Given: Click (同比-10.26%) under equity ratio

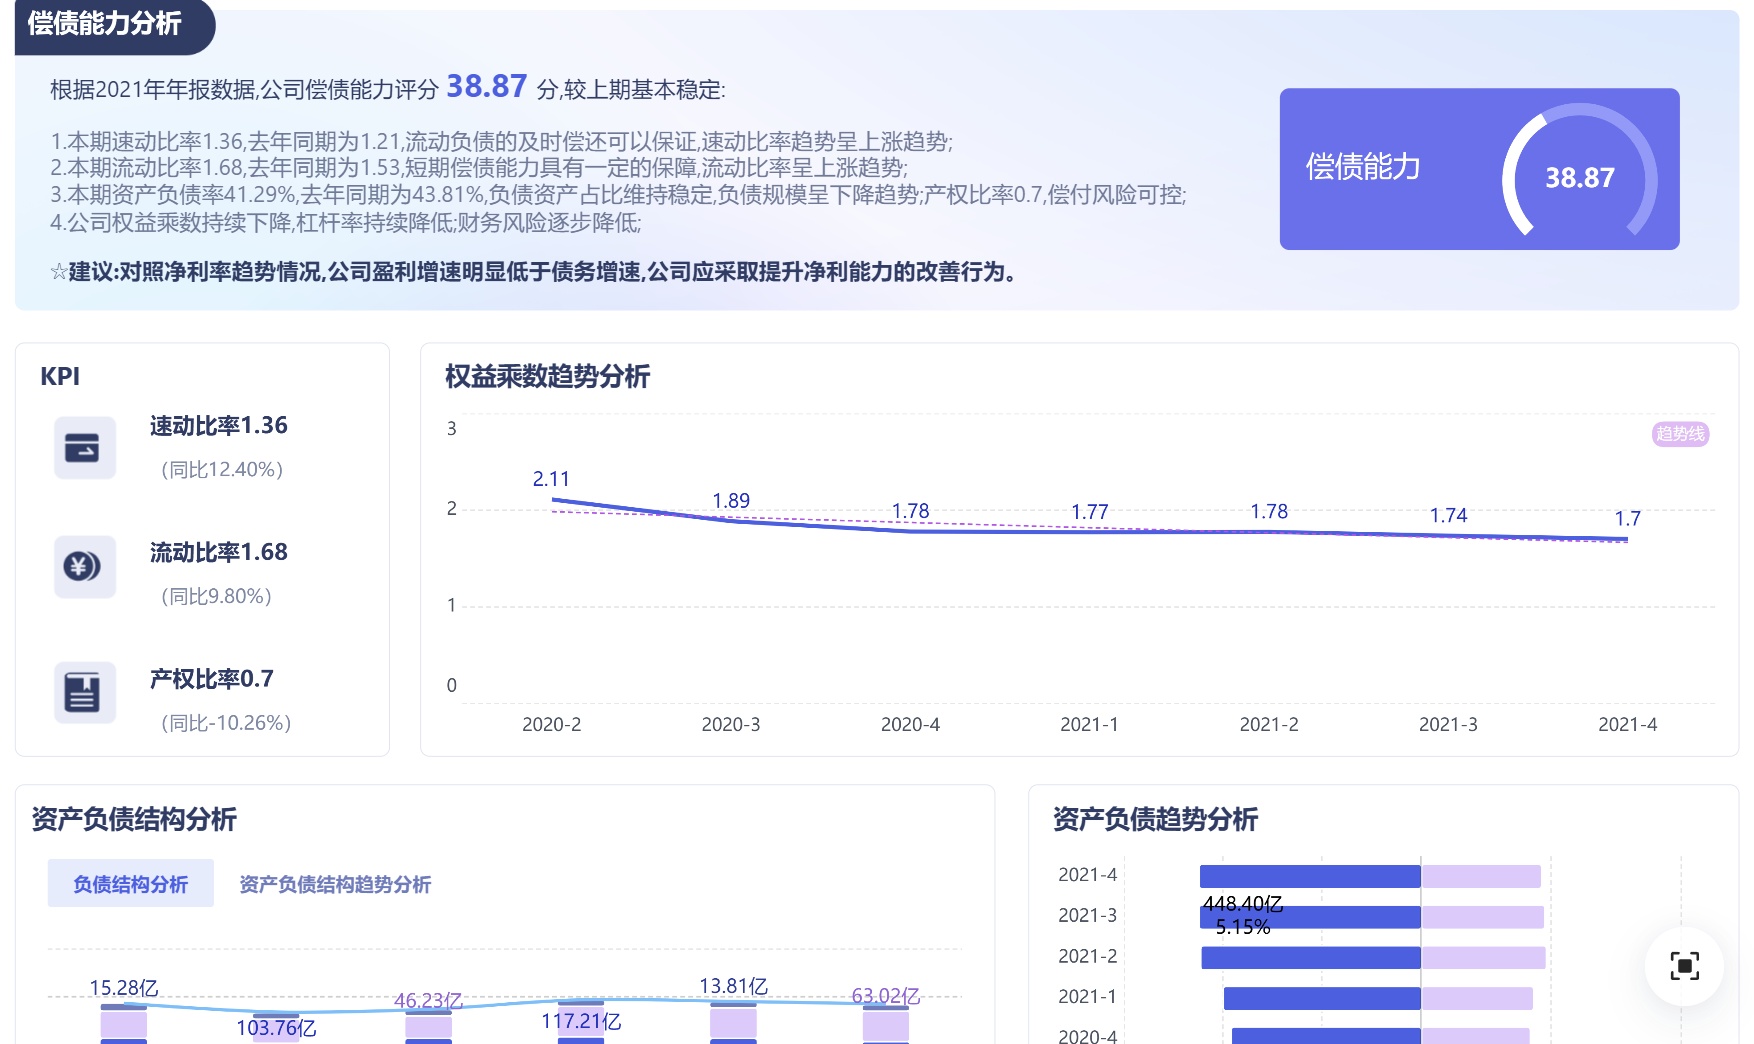Looking at the screenshot, I should click(x=226, y=722).
